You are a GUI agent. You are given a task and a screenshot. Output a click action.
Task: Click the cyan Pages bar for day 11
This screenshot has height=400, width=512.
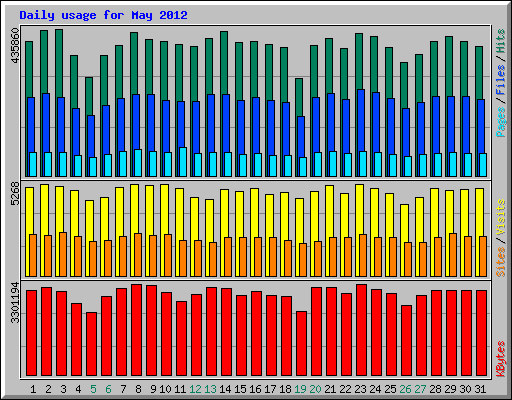183,162
